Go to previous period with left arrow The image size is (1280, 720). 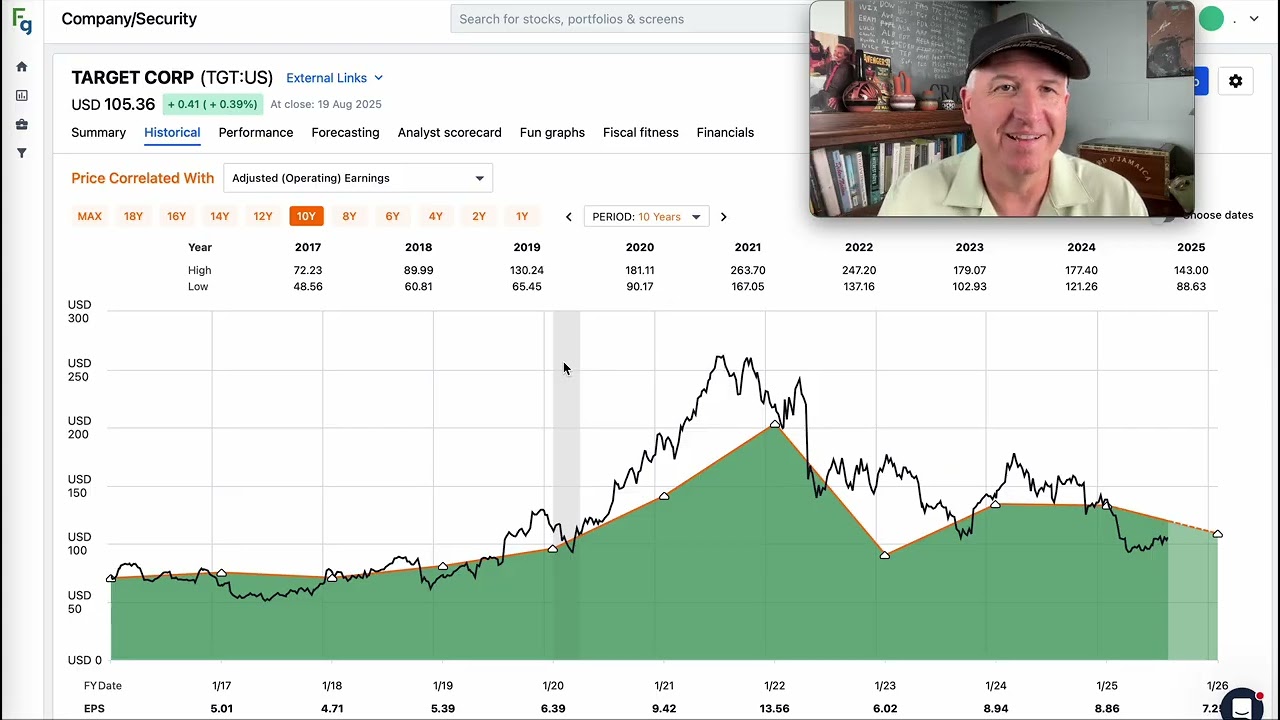click(x=569, y=217)
